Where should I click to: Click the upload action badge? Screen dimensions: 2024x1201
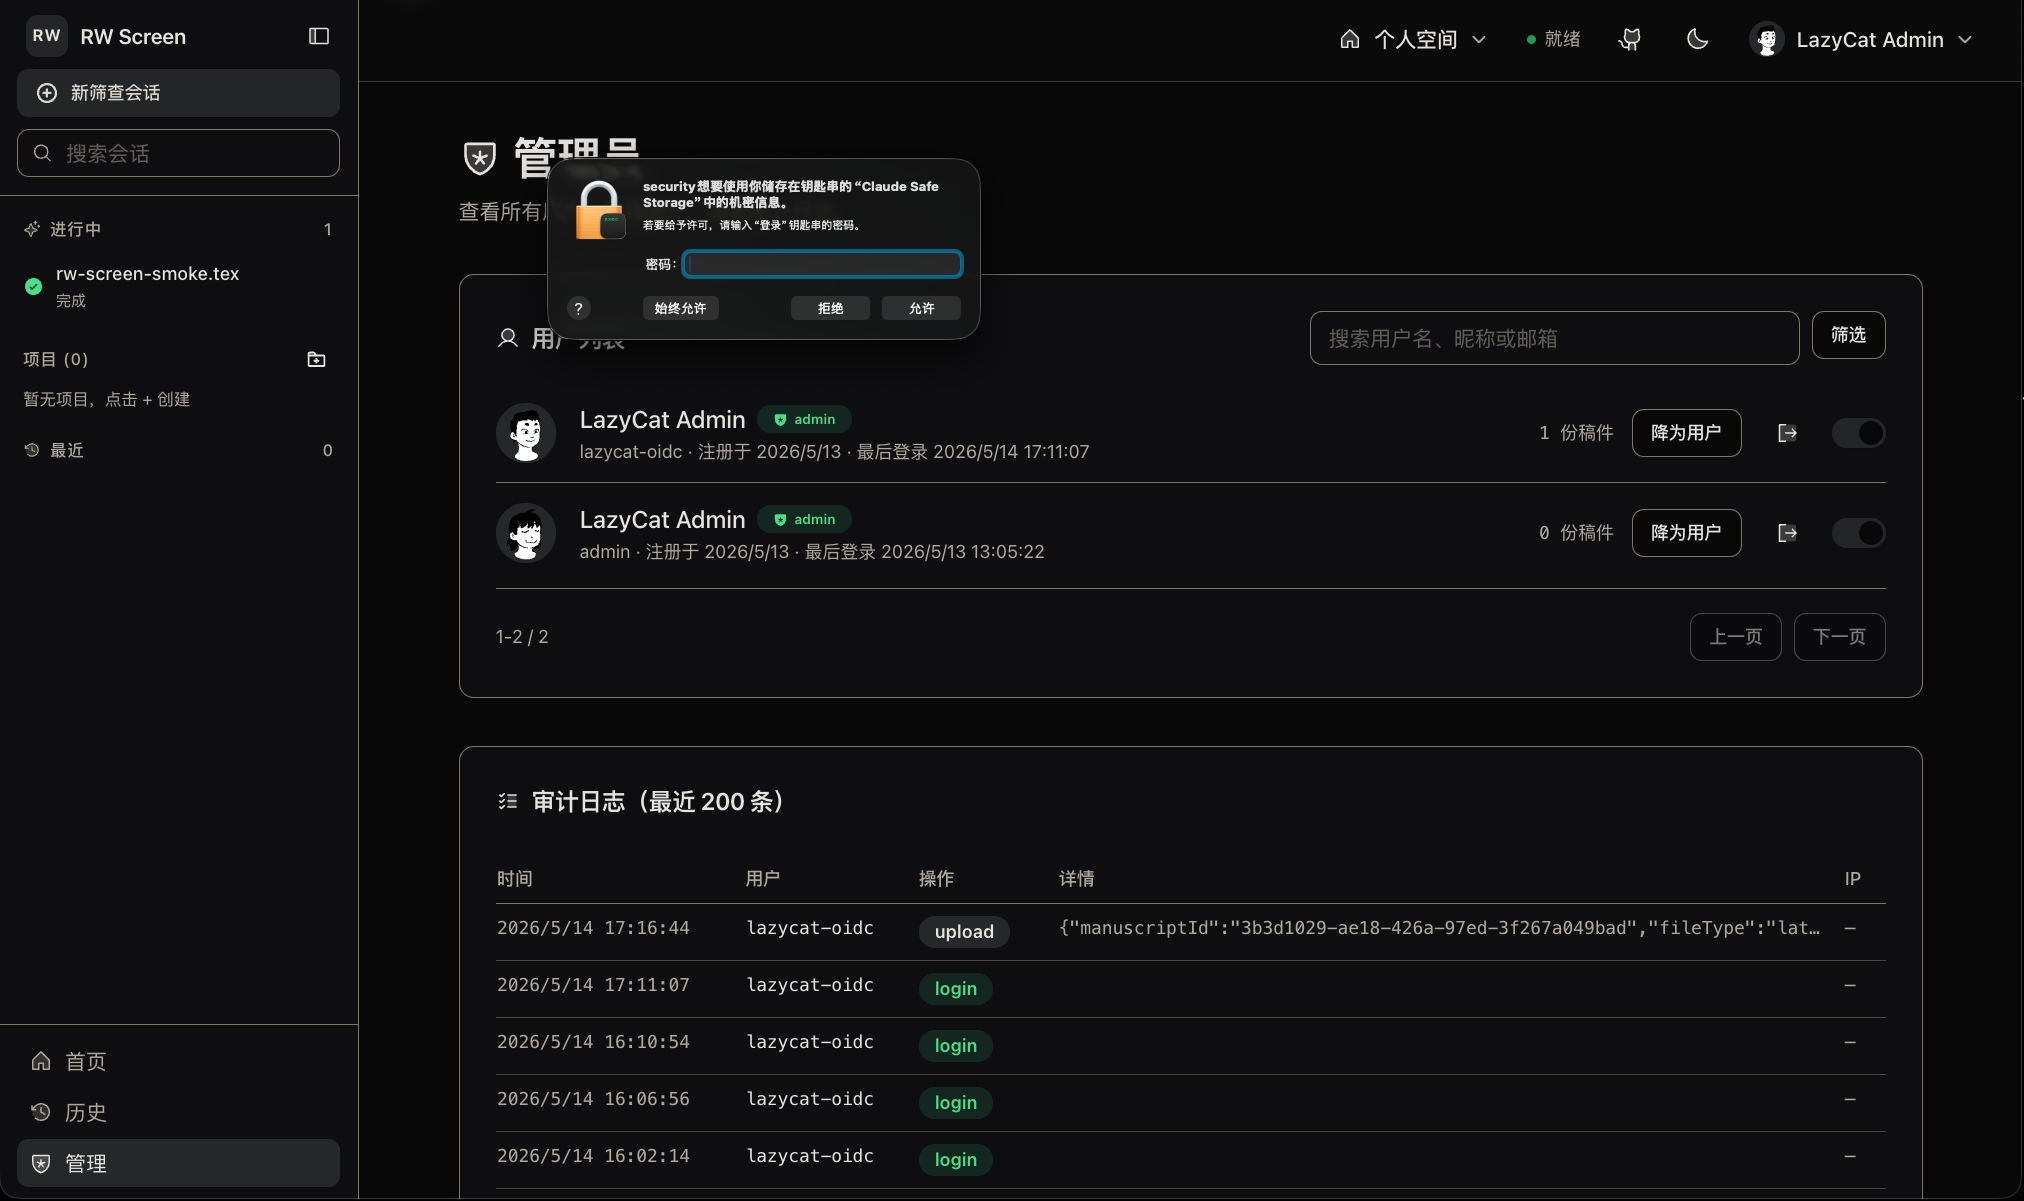pyautogui.click(x=964, y=931)
